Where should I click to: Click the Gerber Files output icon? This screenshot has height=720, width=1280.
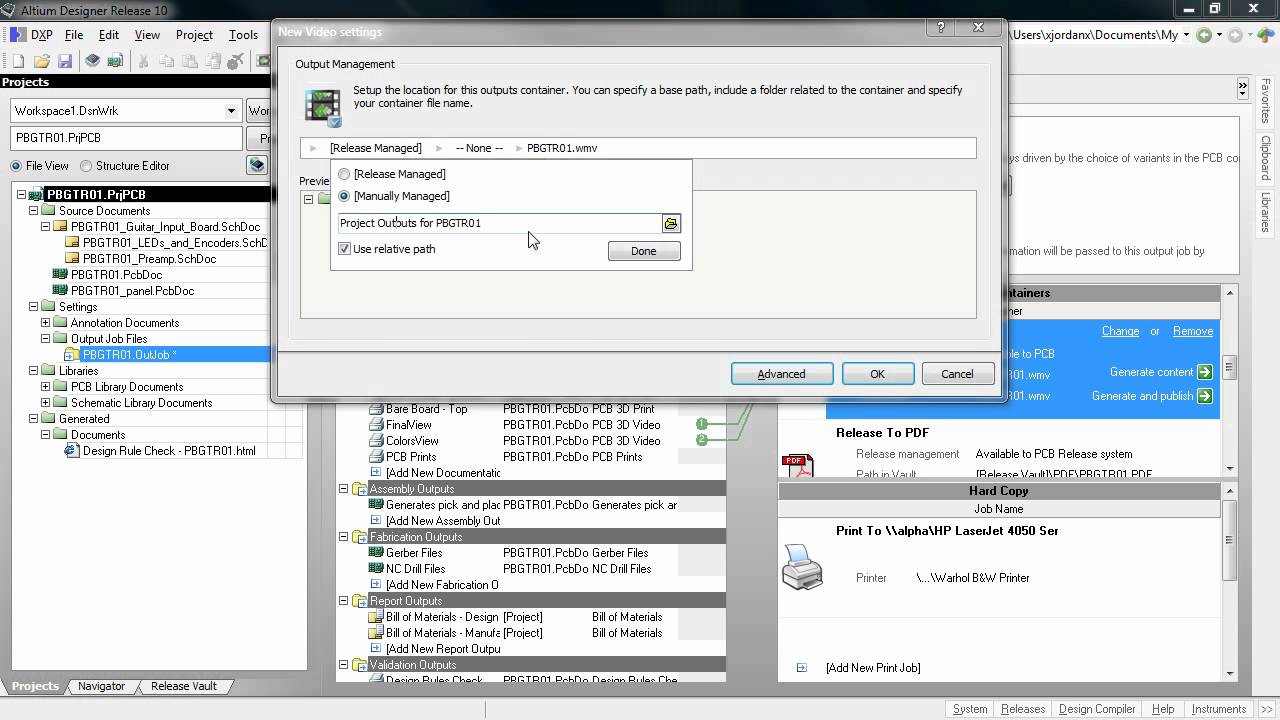(x=377, y=553)
